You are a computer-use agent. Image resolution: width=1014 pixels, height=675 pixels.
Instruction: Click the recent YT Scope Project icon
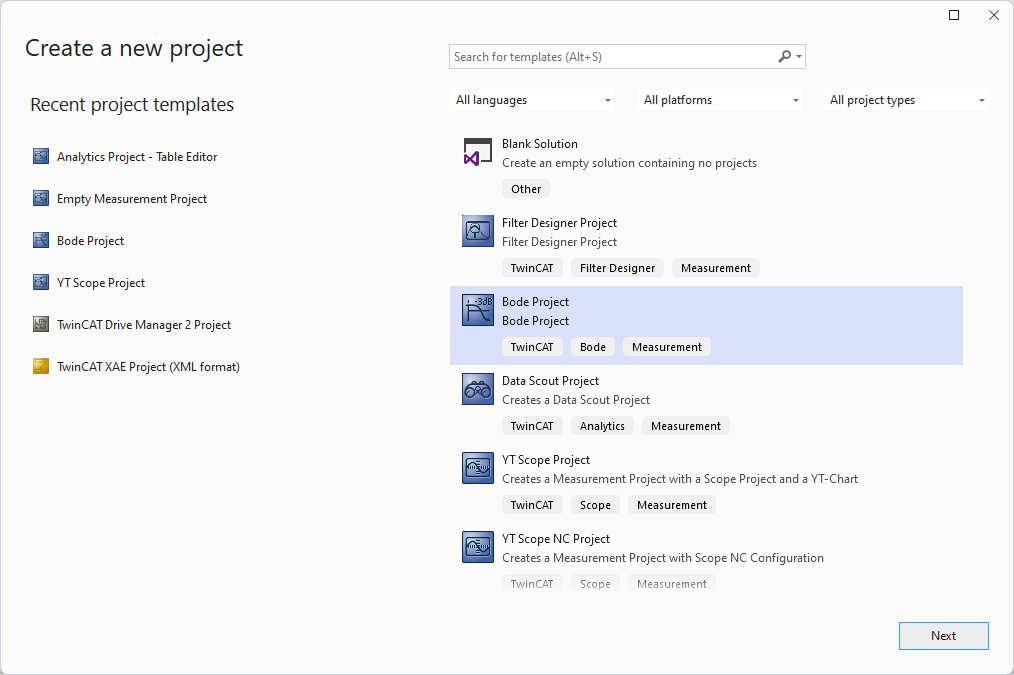pyautogui.click(x=41, y=283)
